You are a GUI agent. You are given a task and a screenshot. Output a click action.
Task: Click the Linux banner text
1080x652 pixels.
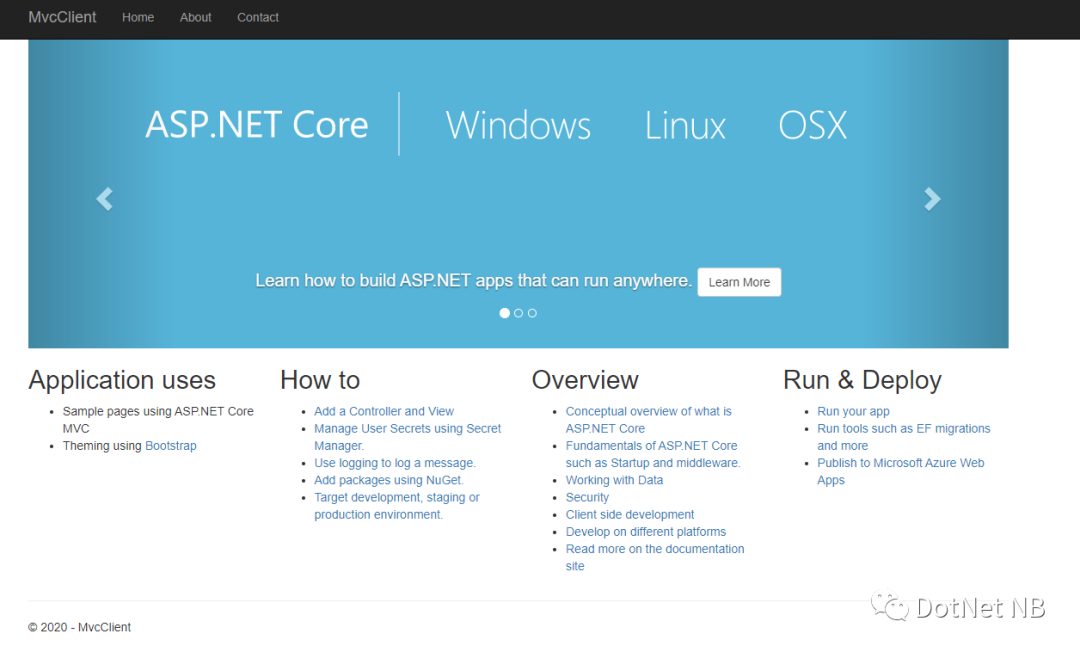pos(685,125)
